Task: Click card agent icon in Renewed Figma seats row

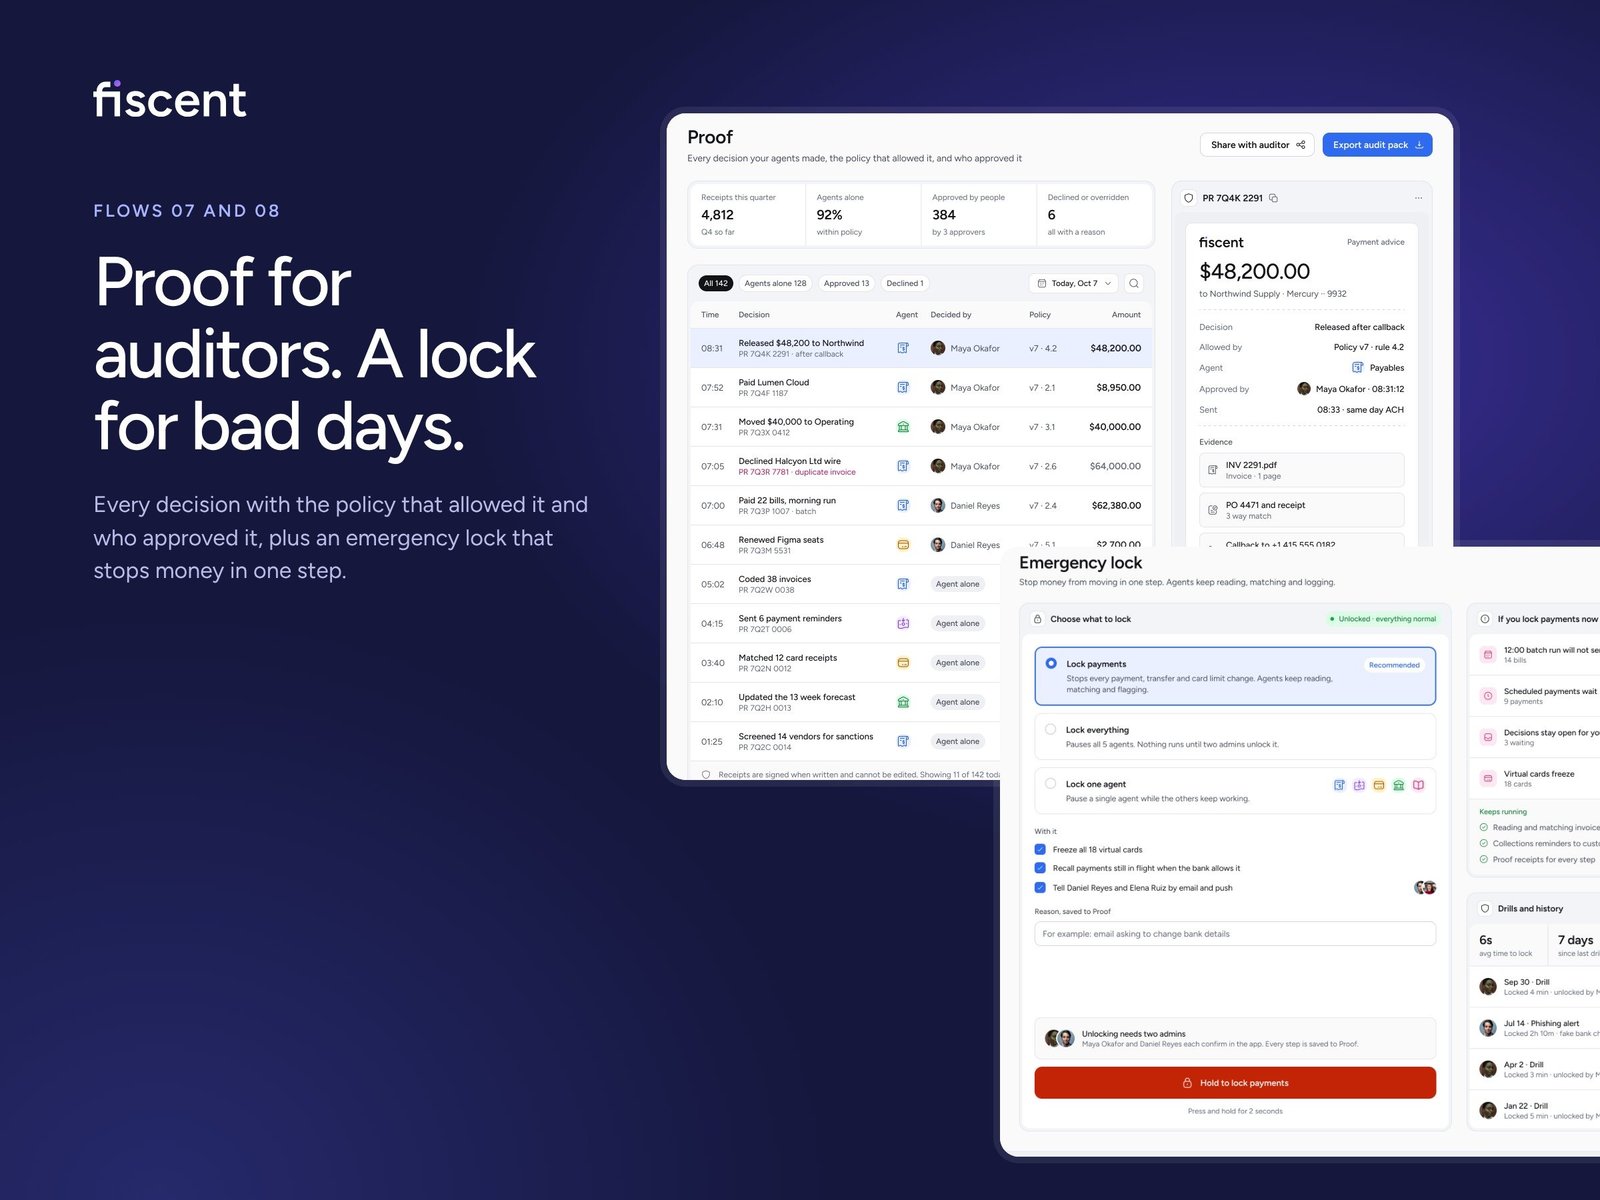Action: (903, 545)
